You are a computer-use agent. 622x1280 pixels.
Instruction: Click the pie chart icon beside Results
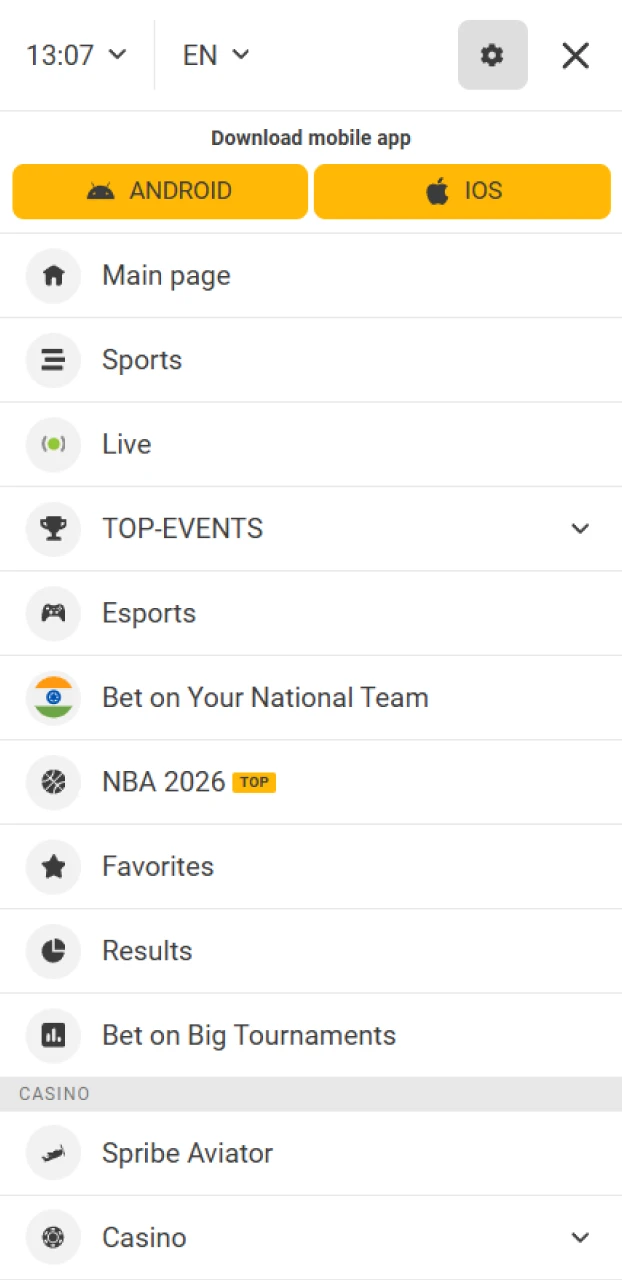click(53, 951)
